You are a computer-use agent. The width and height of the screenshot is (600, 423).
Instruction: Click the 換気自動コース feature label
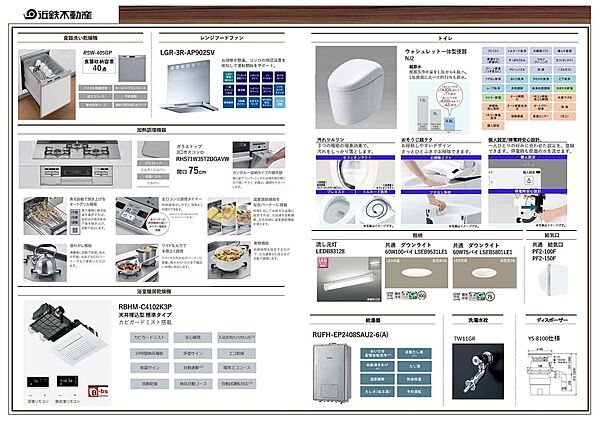tap(193, 384)
